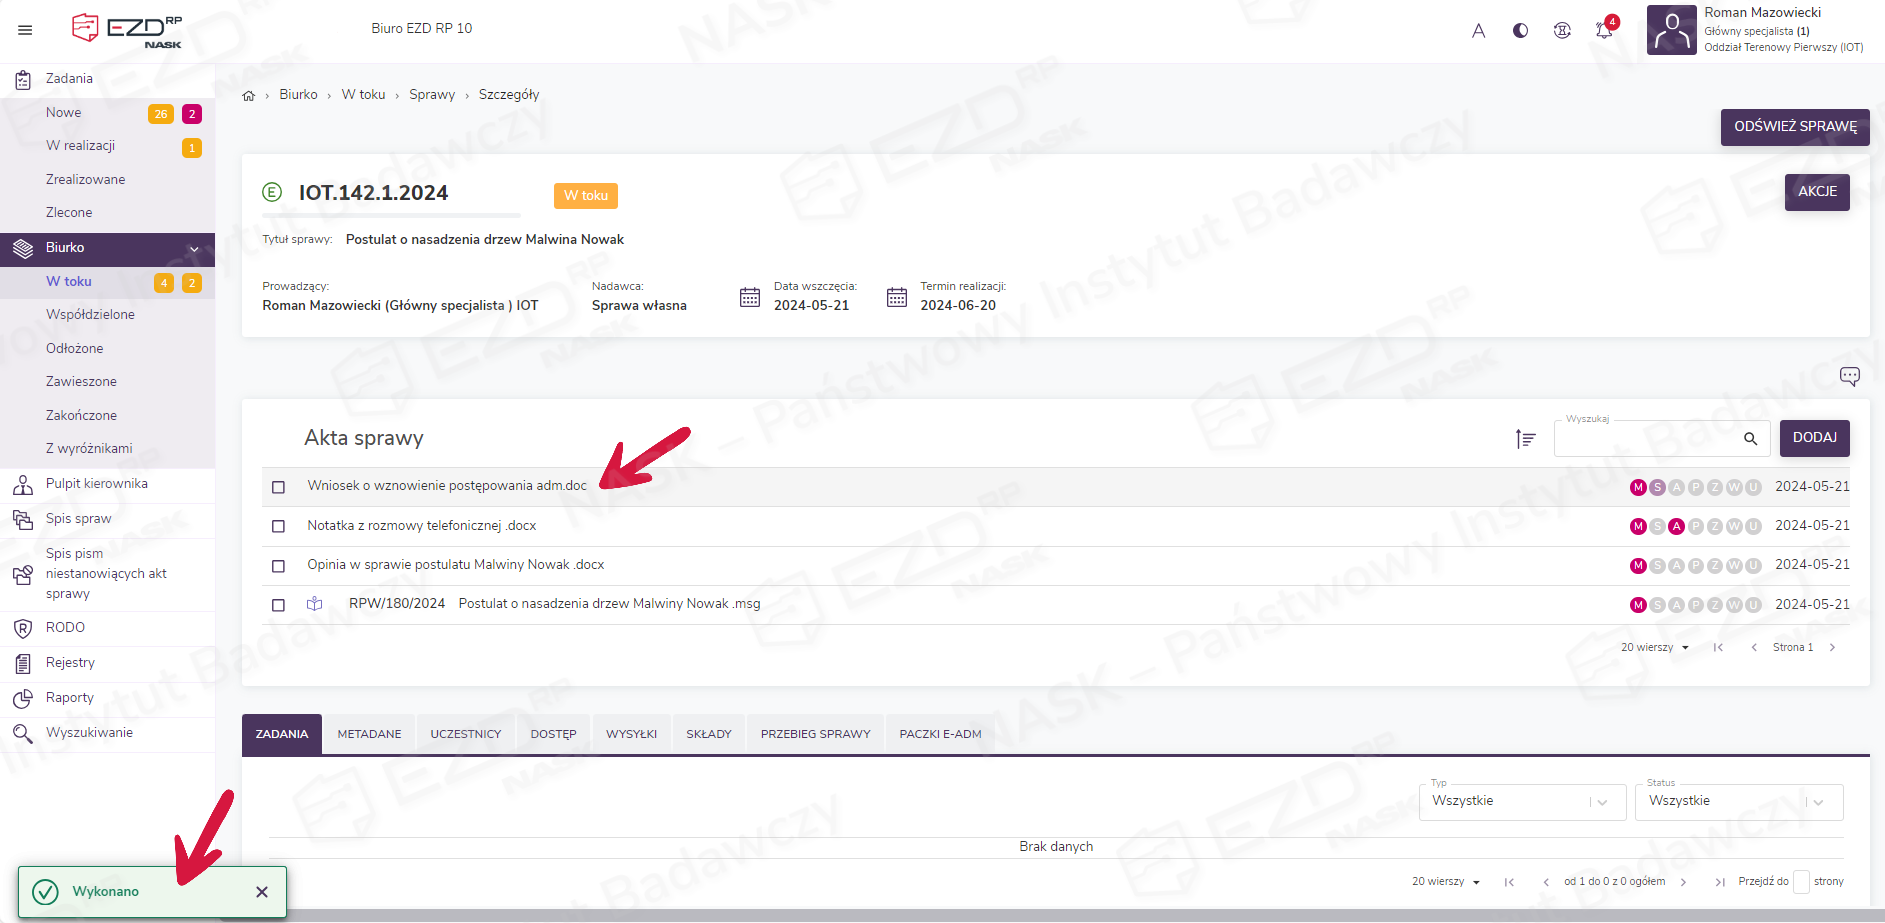Collapse the Biurko sidebar section

click(194, 249)
